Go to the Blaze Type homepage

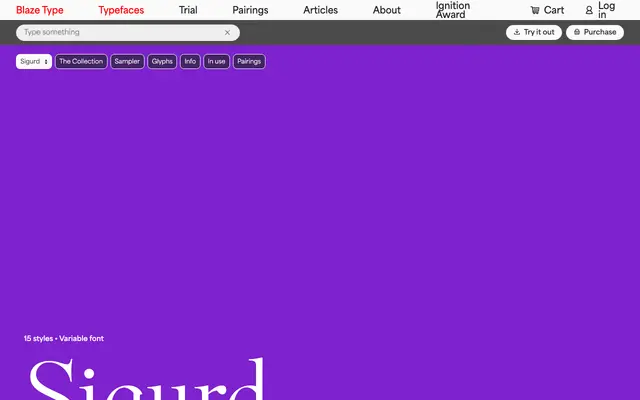click(40, 10)
